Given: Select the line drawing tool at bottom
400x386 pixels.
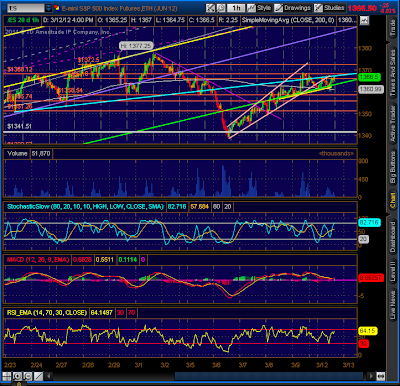Looking at the screenshot, I should (x=38, y=376).
